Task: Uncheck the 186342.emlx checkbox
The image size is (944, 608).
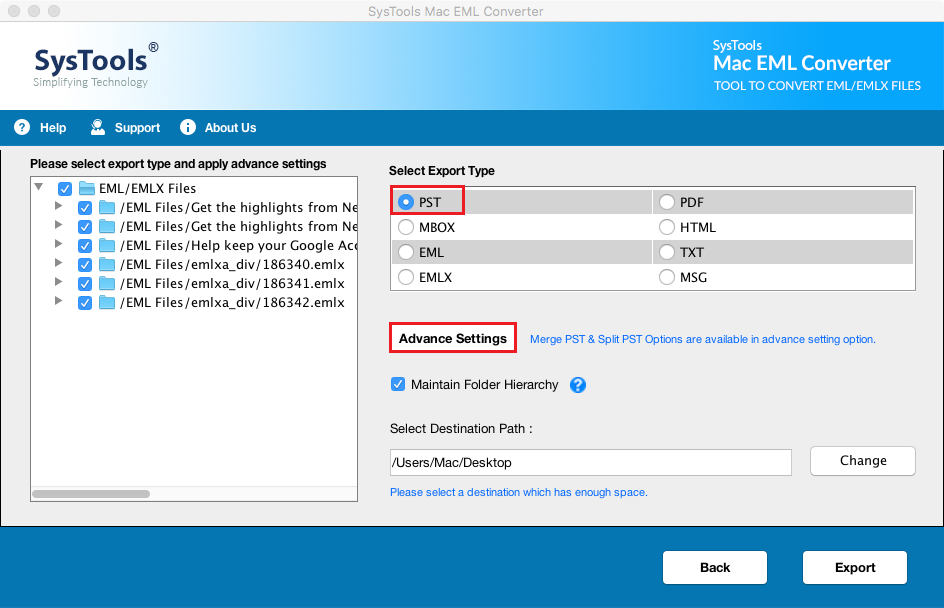Action: (x=85, y=303)
